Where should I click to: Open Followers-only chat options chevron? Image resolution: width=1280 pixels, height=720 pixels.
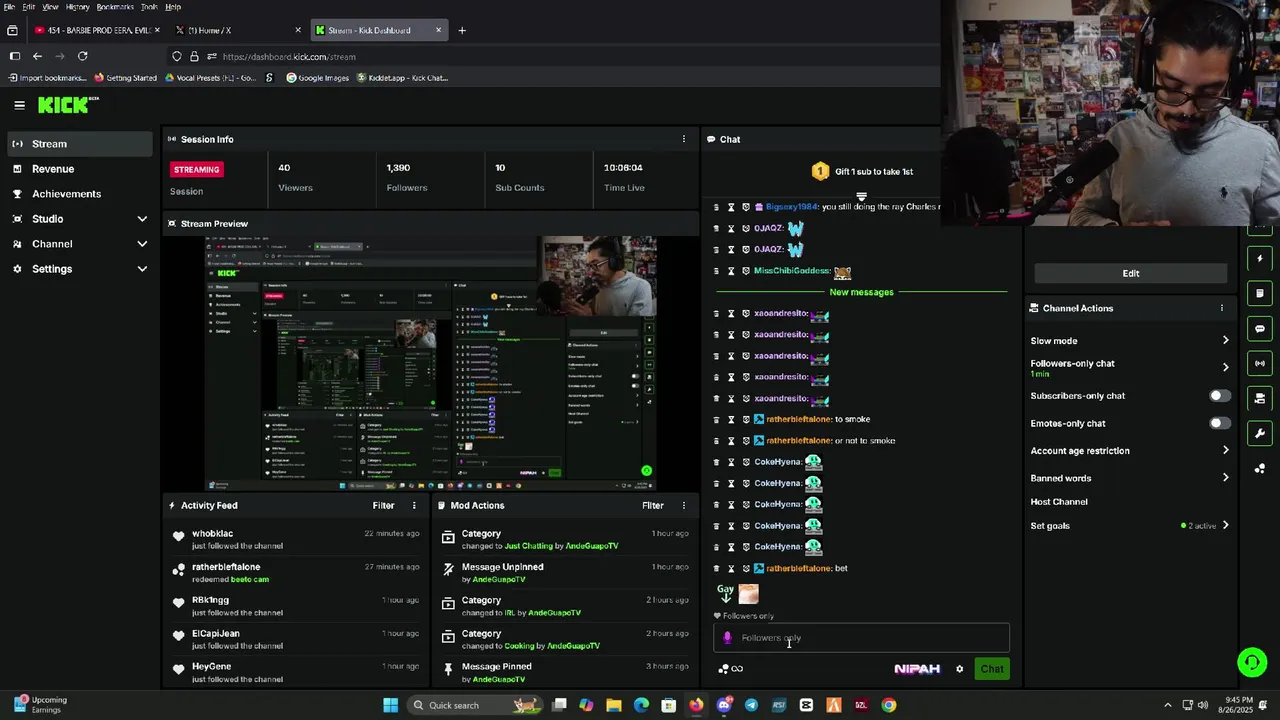1225,367
